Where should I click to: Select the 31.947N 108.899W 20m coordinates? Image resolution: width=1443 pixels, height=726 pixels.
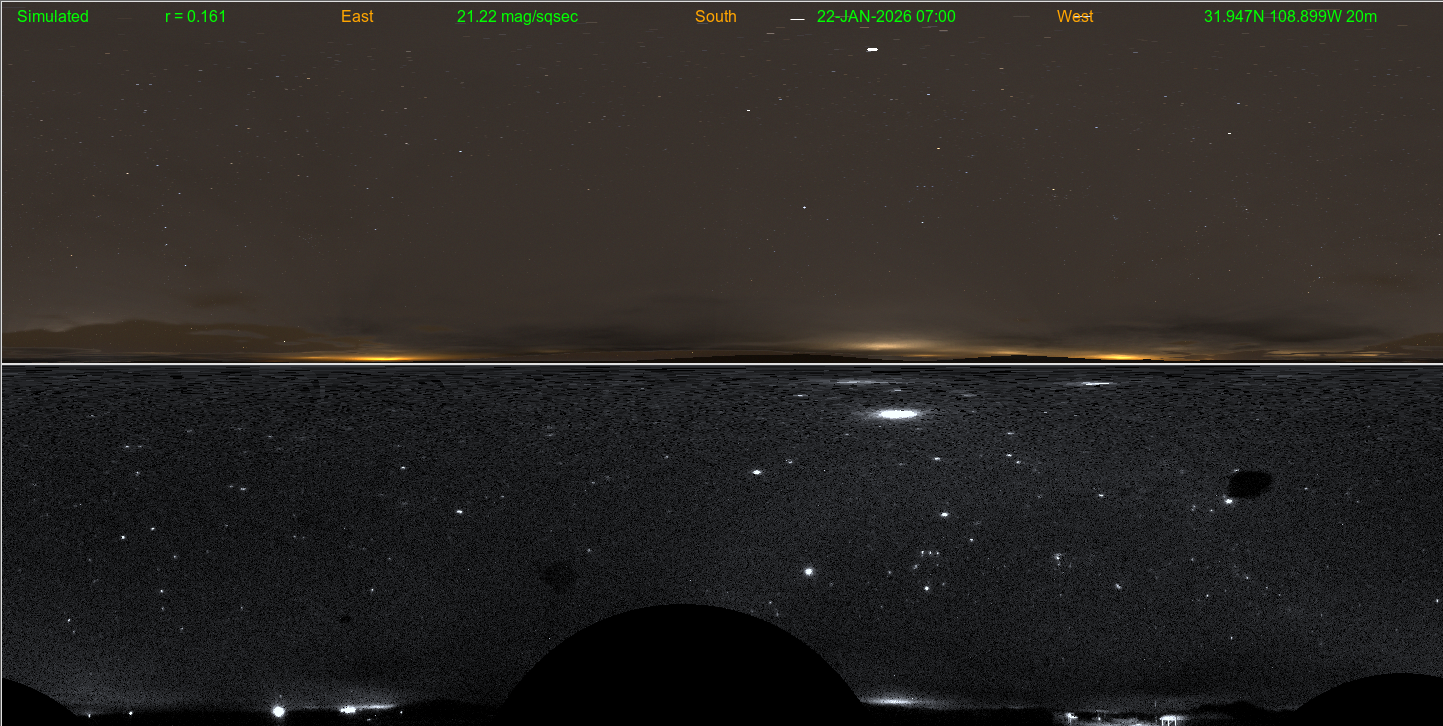(x=1290, y=17)
